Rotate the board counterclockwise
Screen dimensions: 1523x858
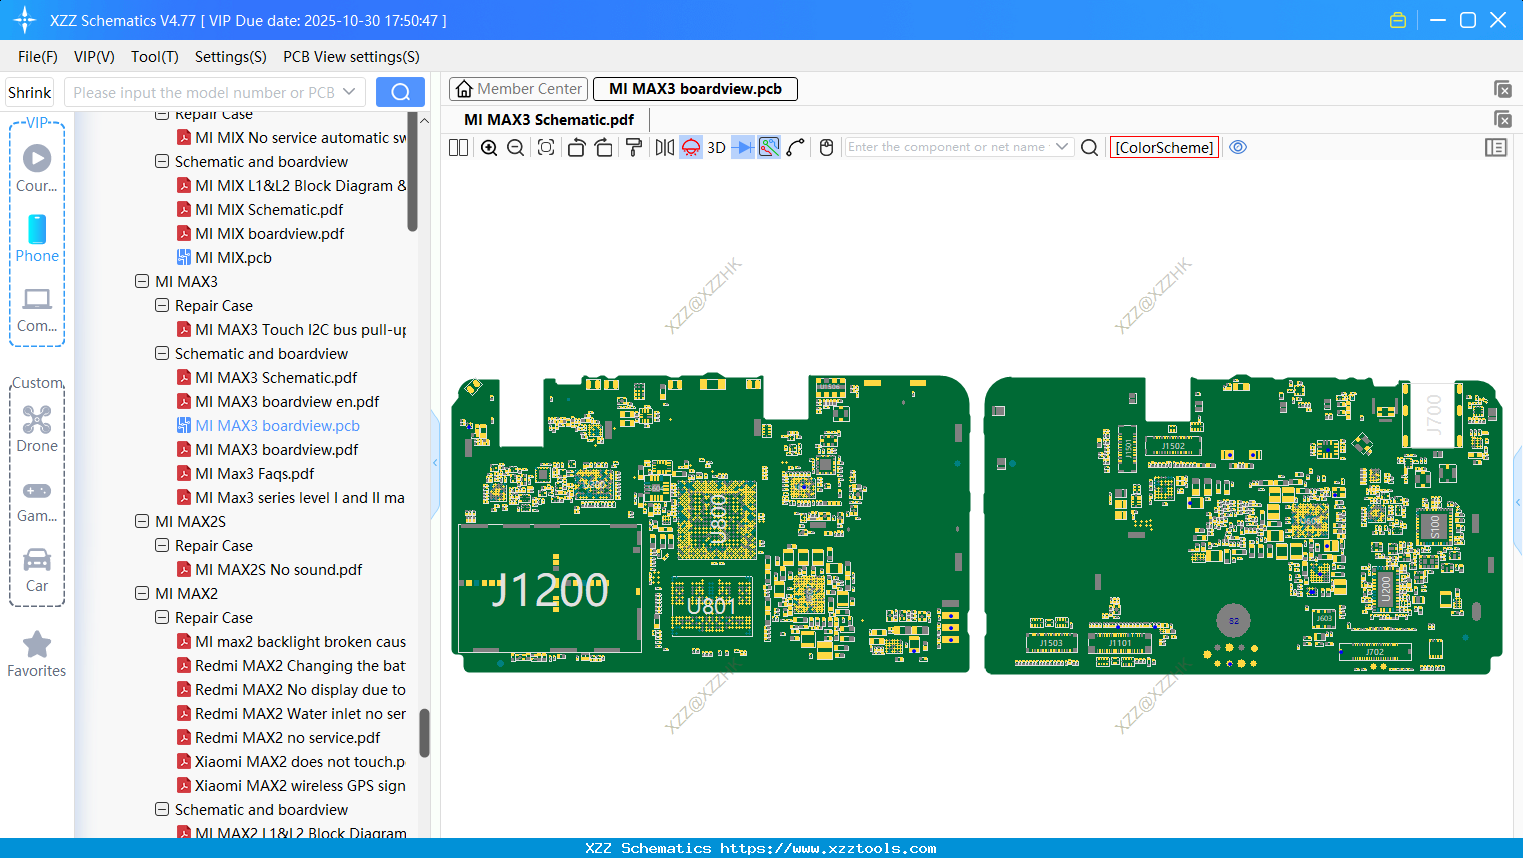pos(576,147)
